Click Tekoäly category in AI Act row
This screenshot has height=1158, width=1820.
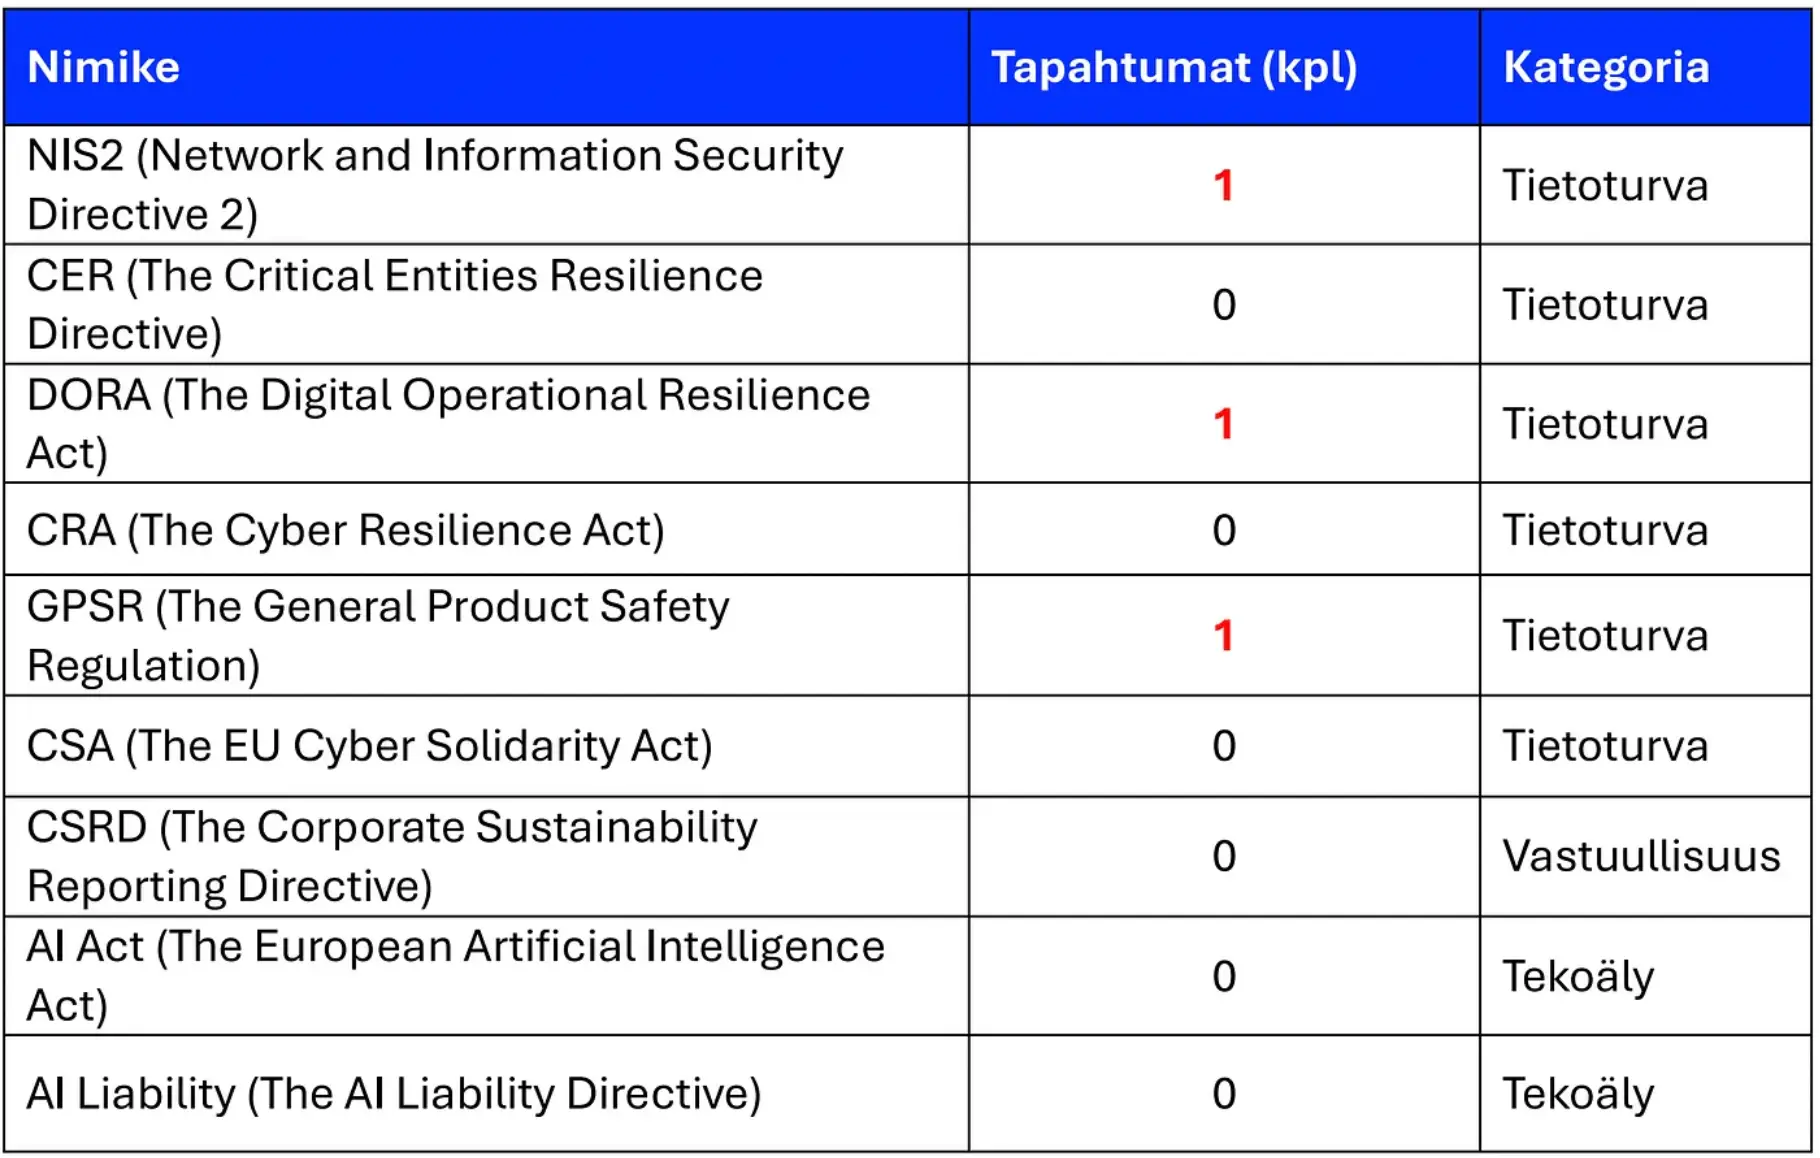click(x=1578, y=976)
